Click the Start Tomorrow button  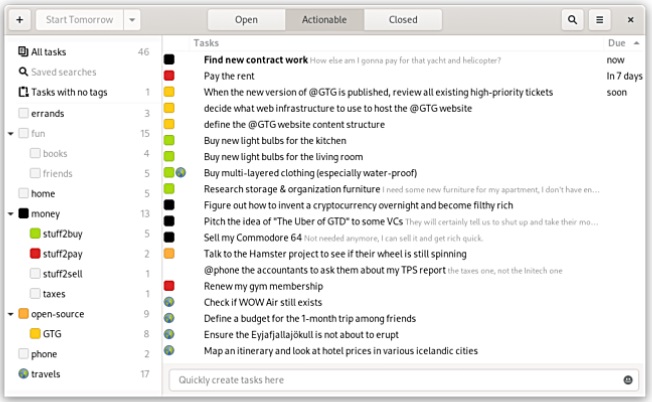(x=79, y=20)
